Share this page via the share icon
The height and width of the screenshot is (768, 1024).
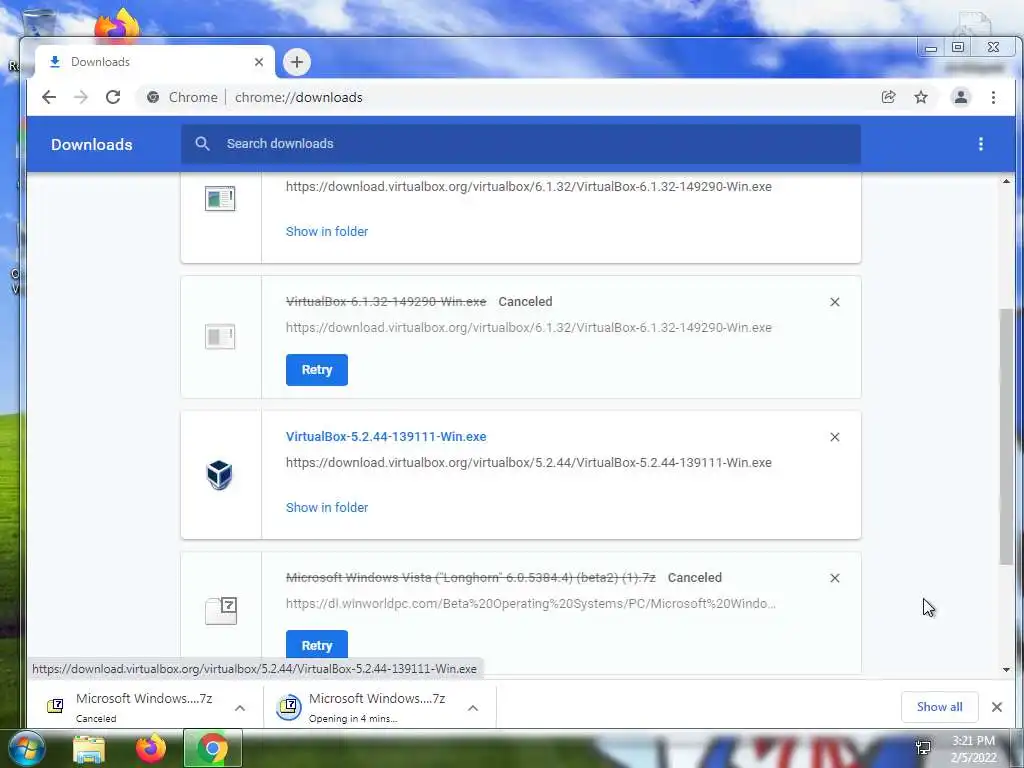point(889,97)
